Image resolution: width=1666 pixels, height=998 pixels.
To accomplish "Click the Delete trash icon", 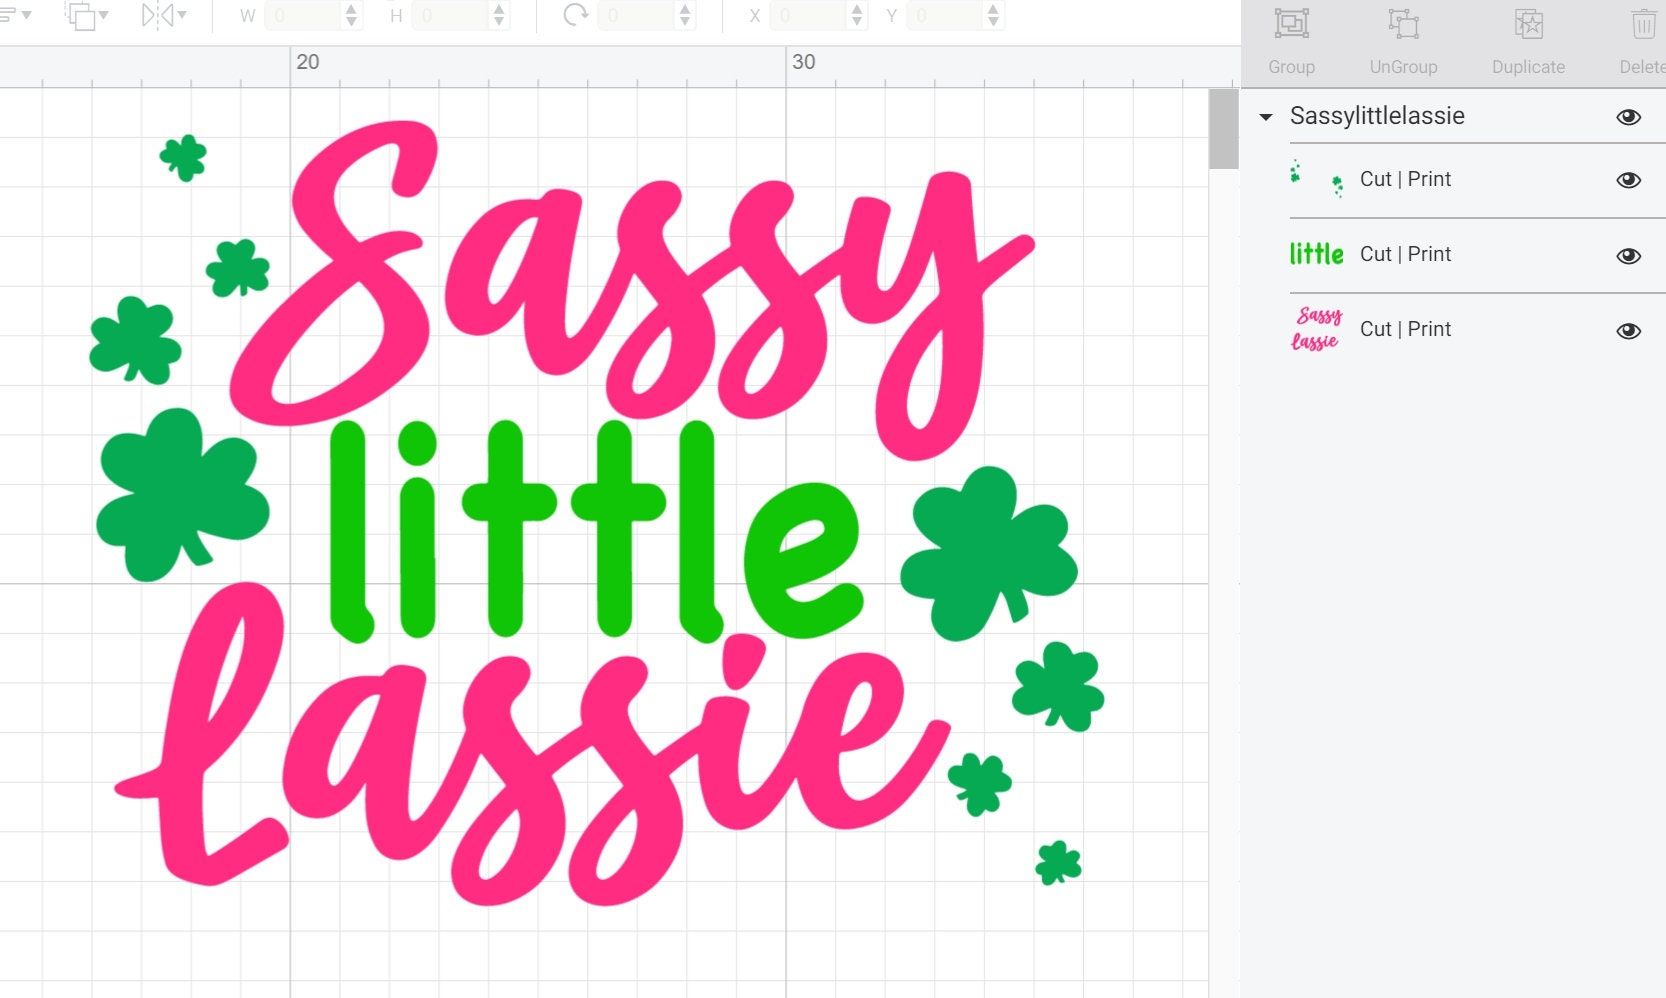I will pos(1641,25).
